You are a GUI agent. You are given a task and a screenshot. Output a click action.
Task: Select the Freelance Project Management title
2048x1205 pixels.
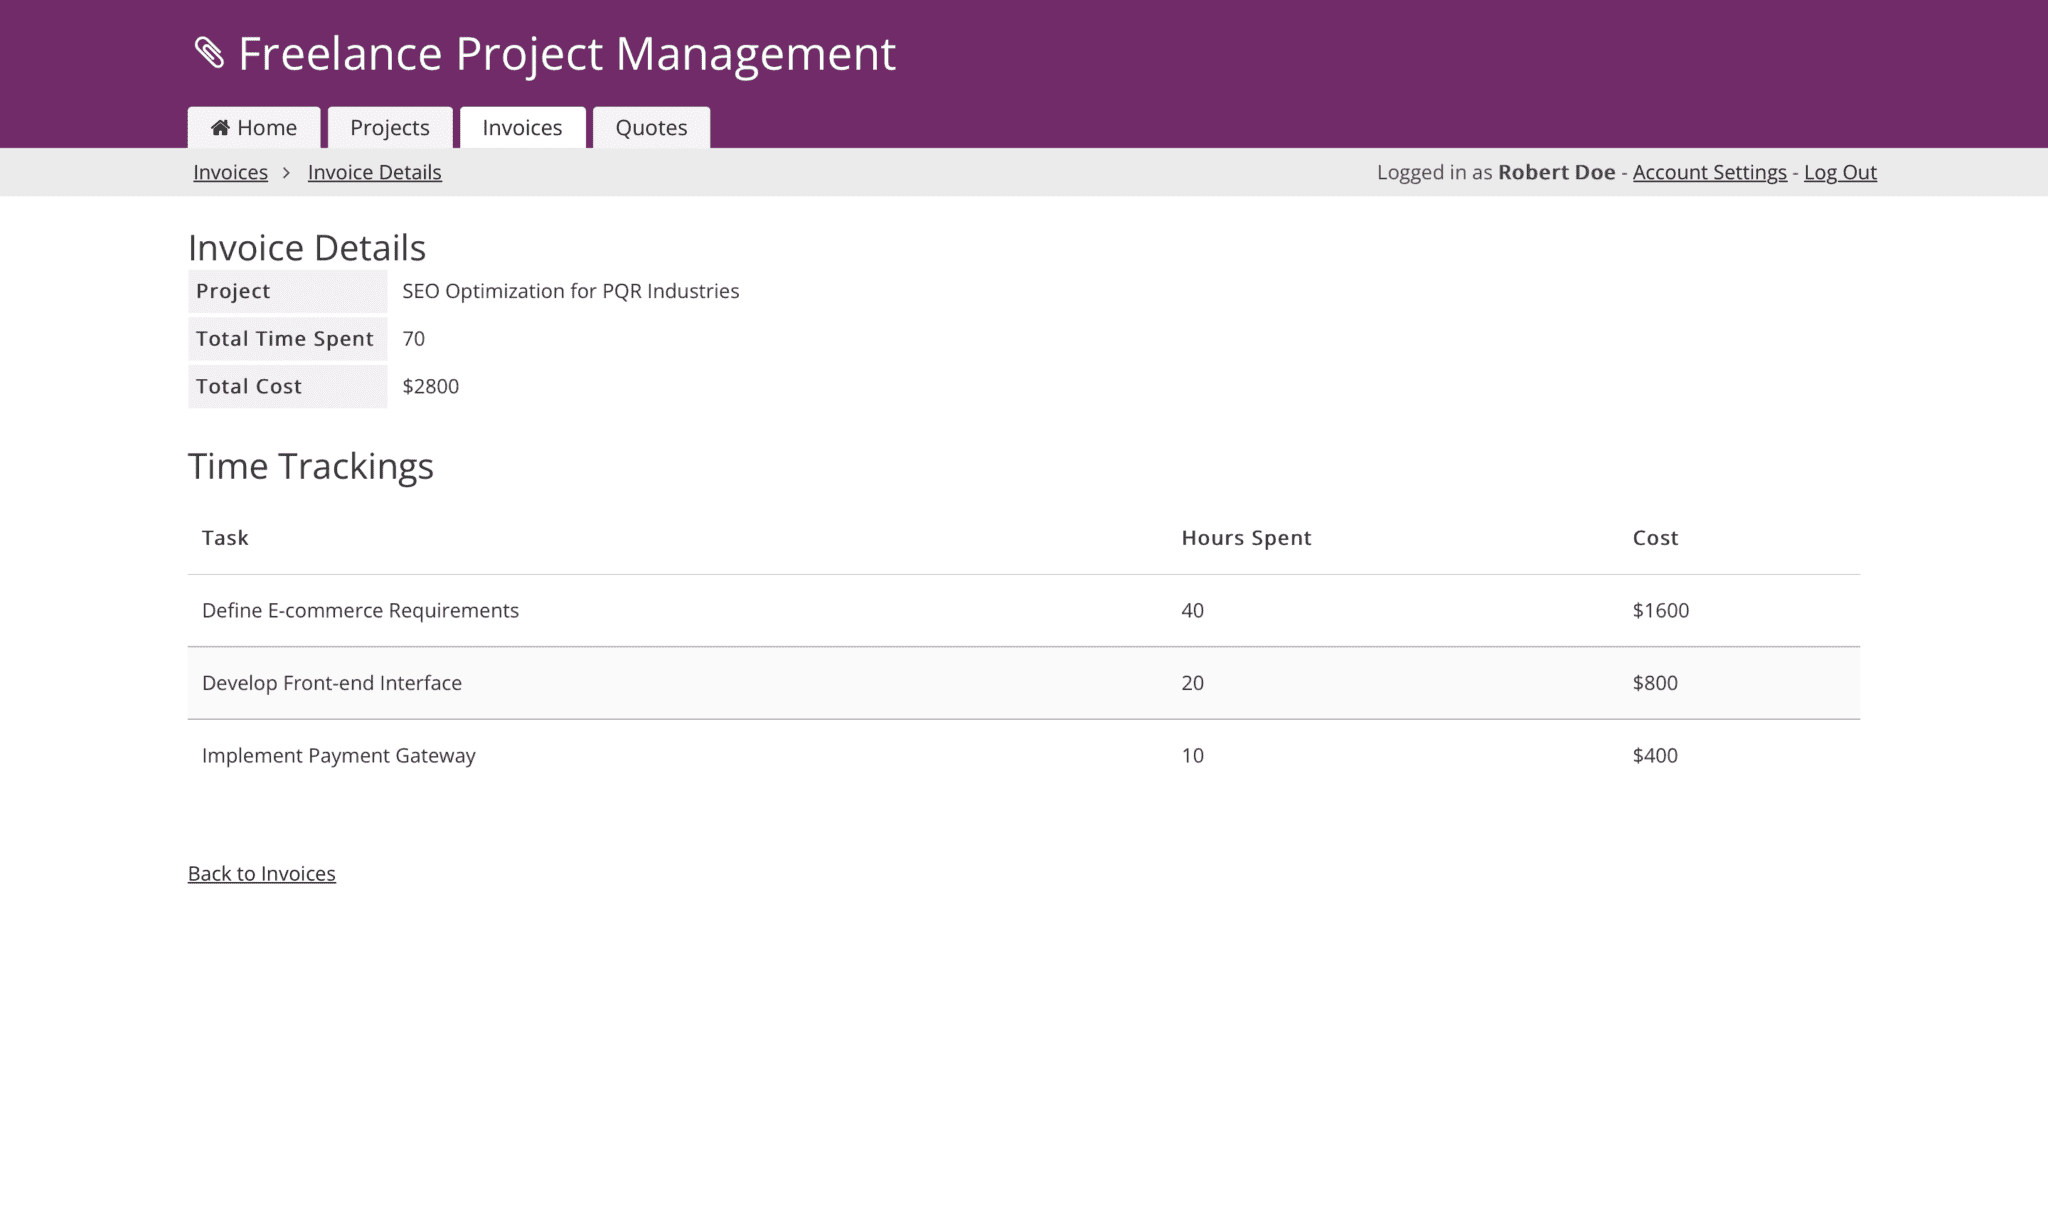(566, 53)
